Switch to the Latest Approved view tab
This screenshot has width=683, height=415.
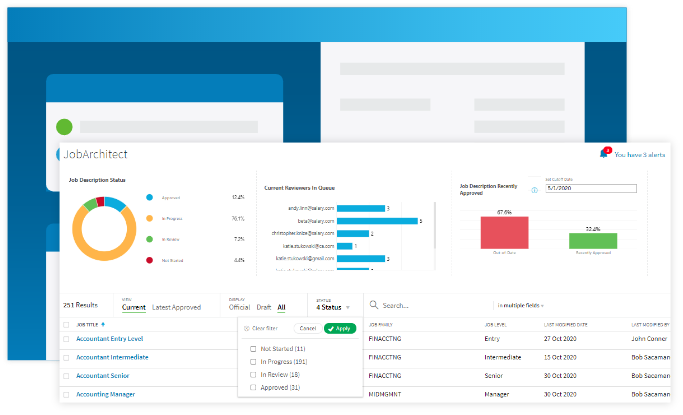pos(176,308)
